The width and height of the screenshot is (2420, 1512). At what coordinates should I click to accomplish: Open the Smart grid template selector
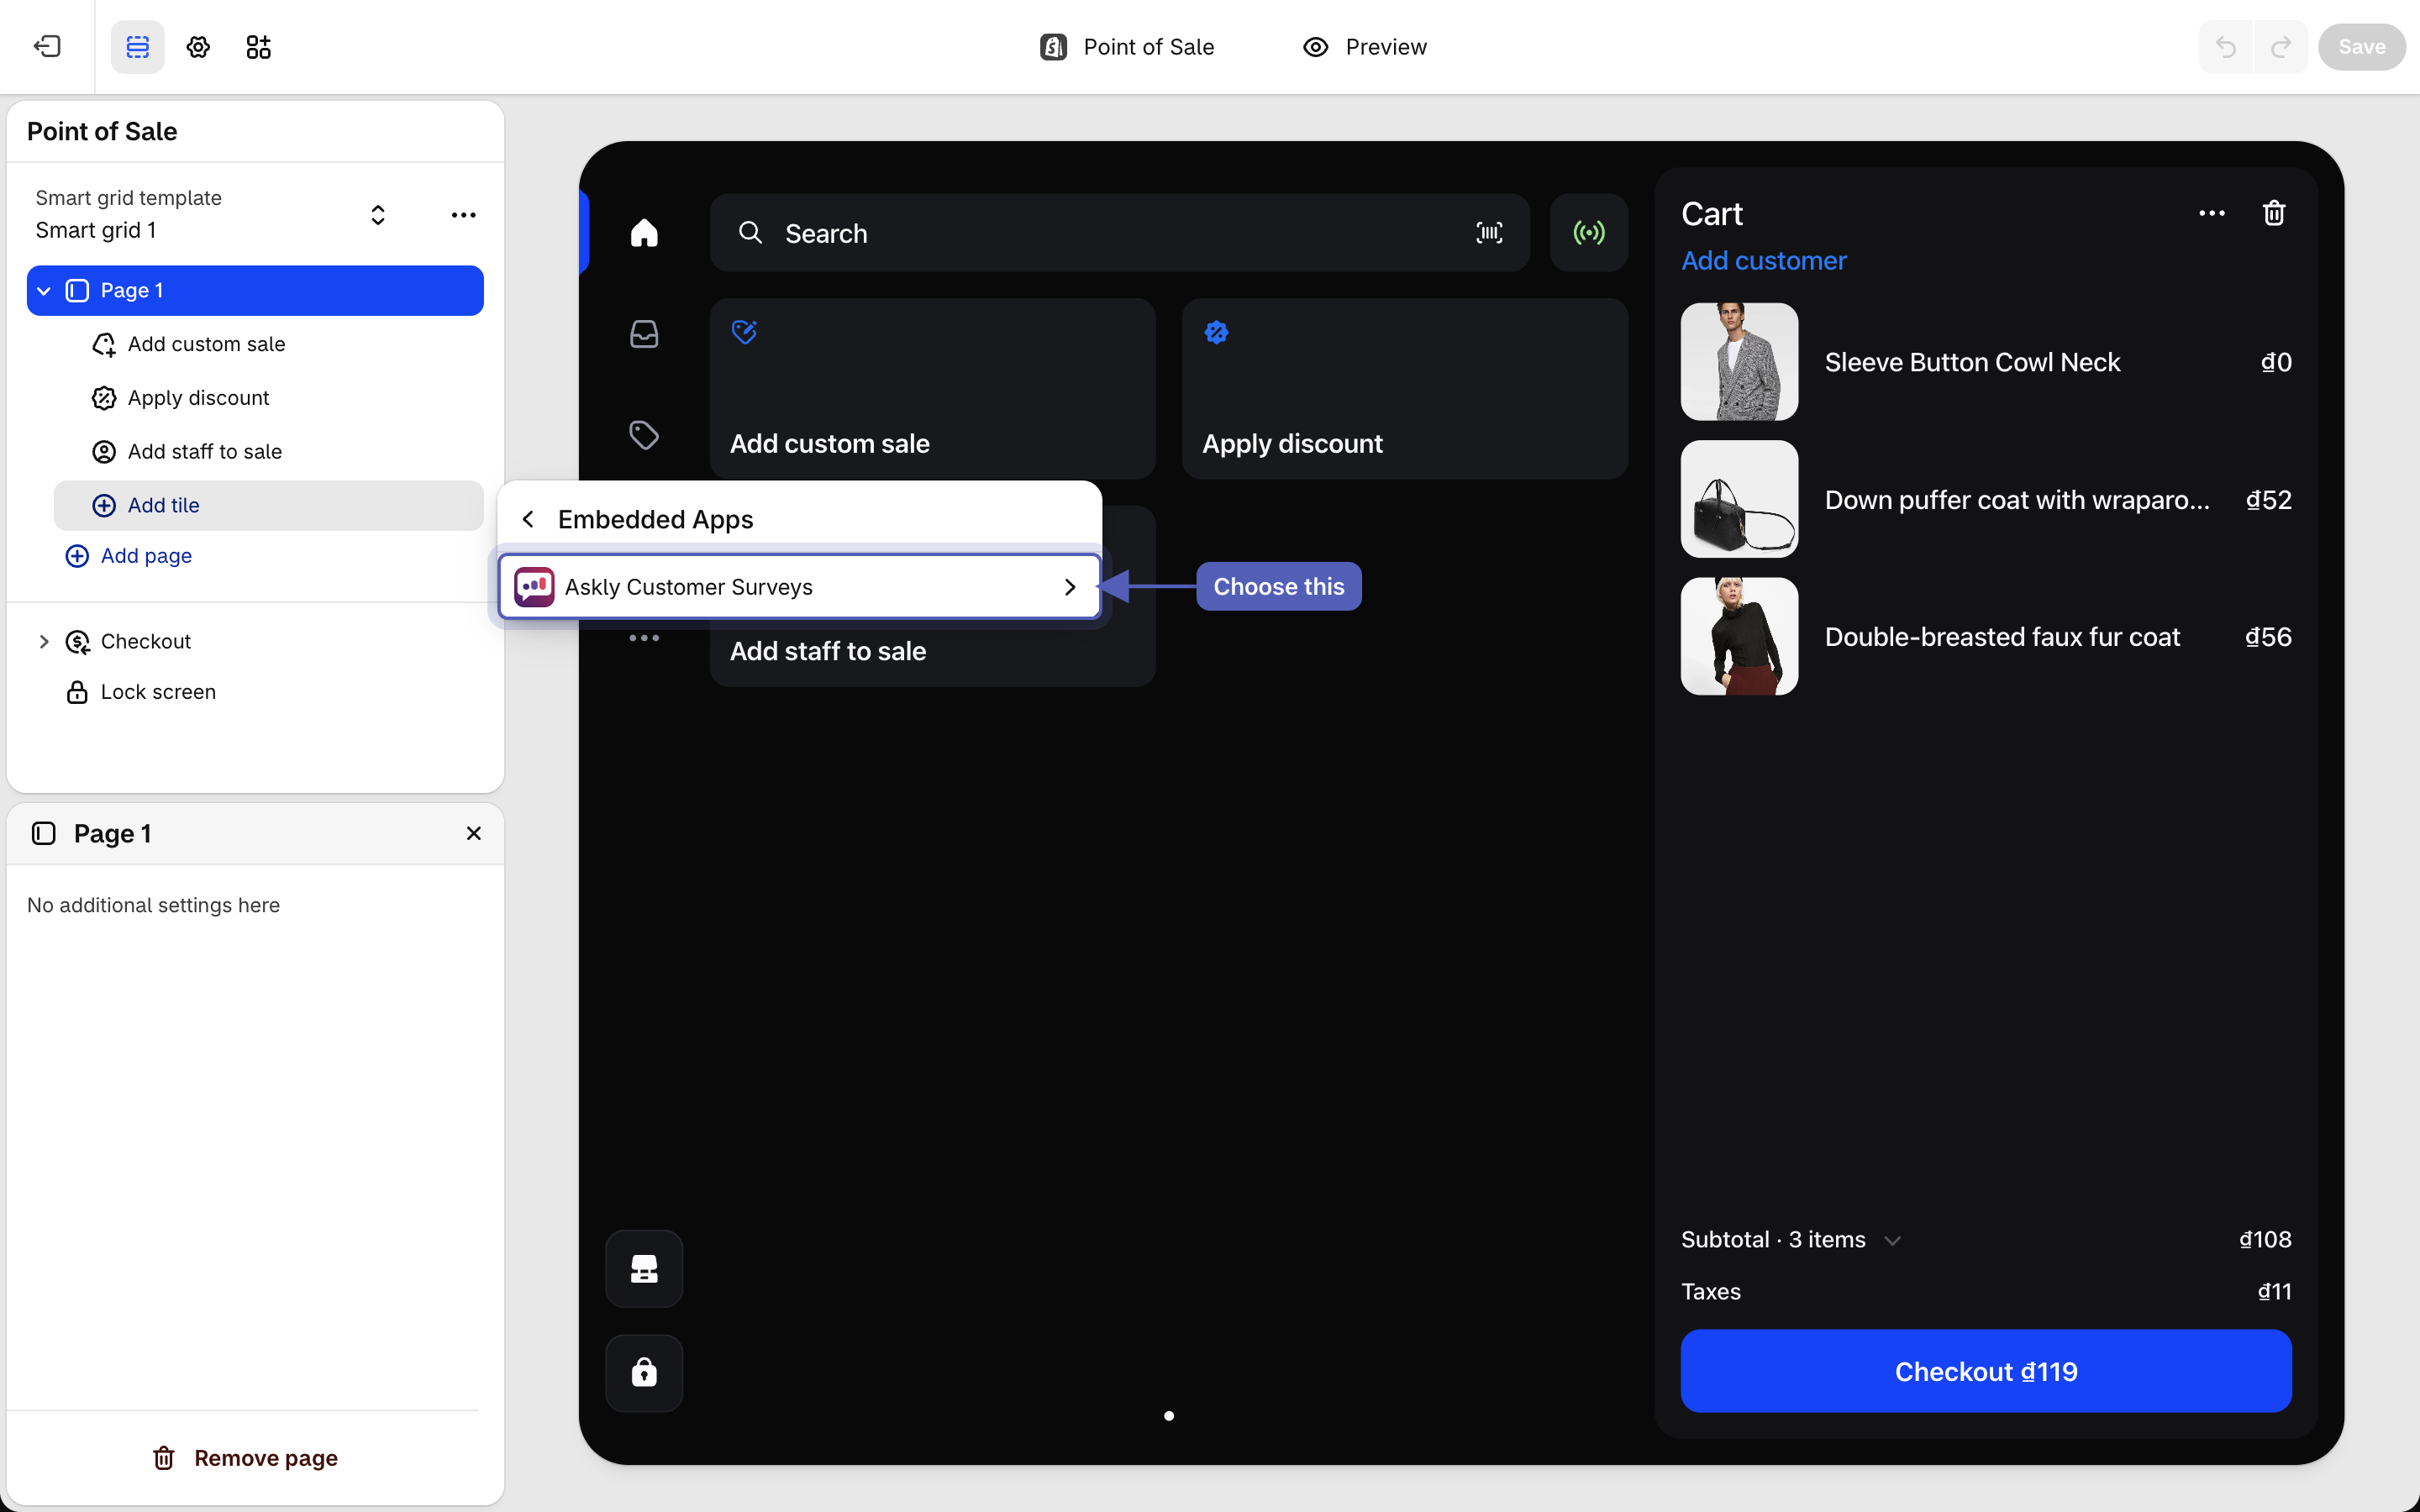378,215
